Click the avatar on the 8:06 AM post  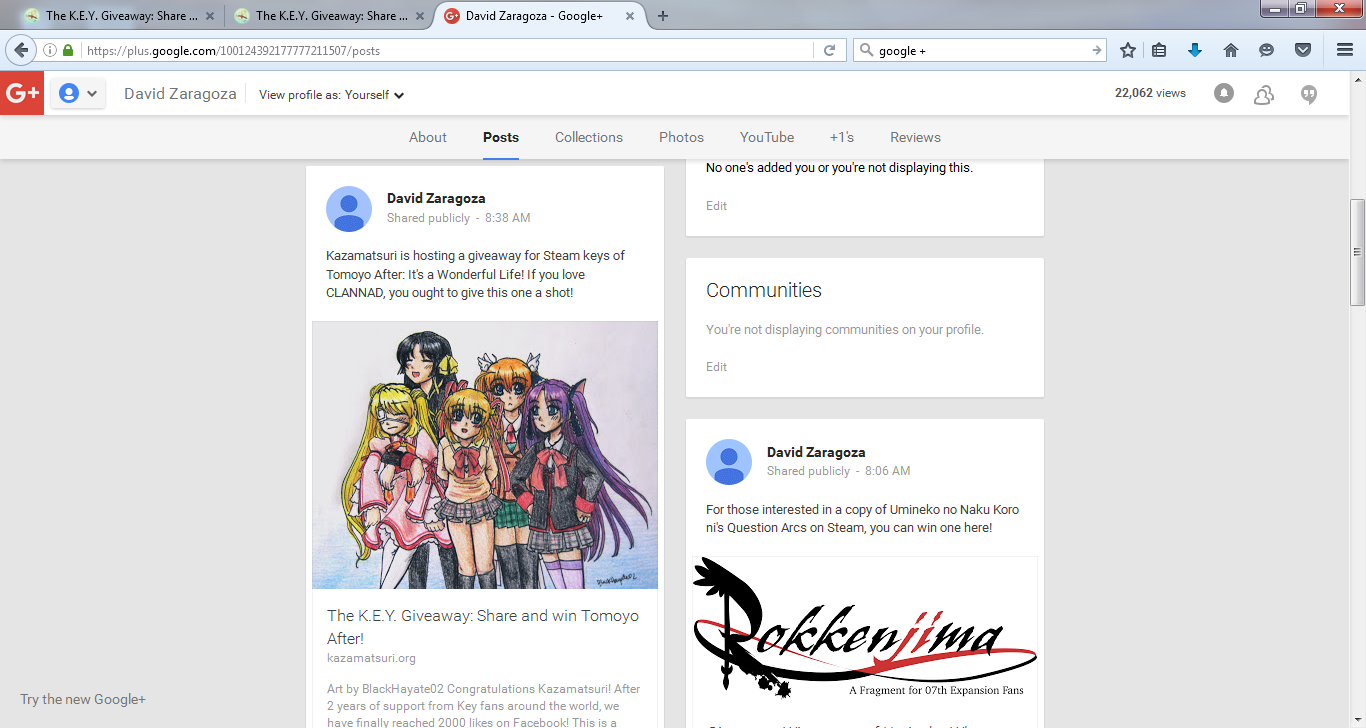(729, 462)
